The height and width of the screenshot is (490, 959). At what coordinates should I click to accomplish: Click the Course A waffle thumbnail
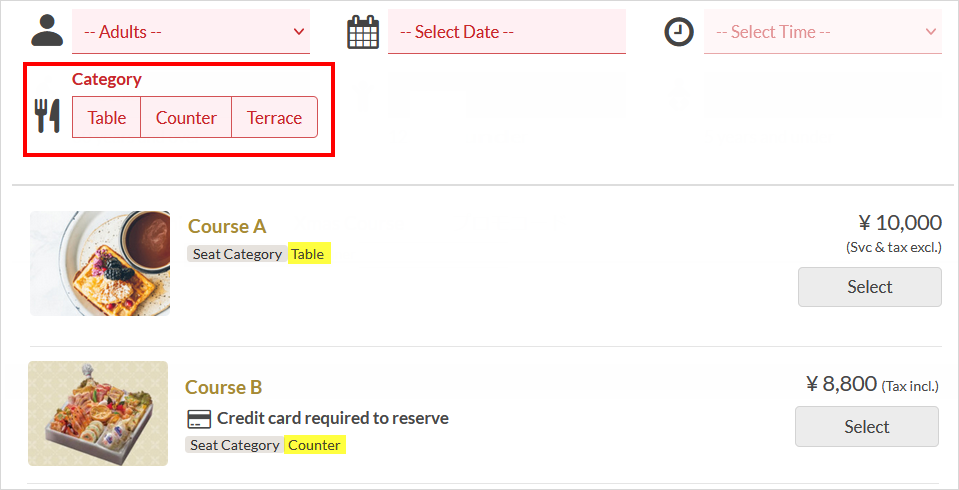tap(100, 263)
